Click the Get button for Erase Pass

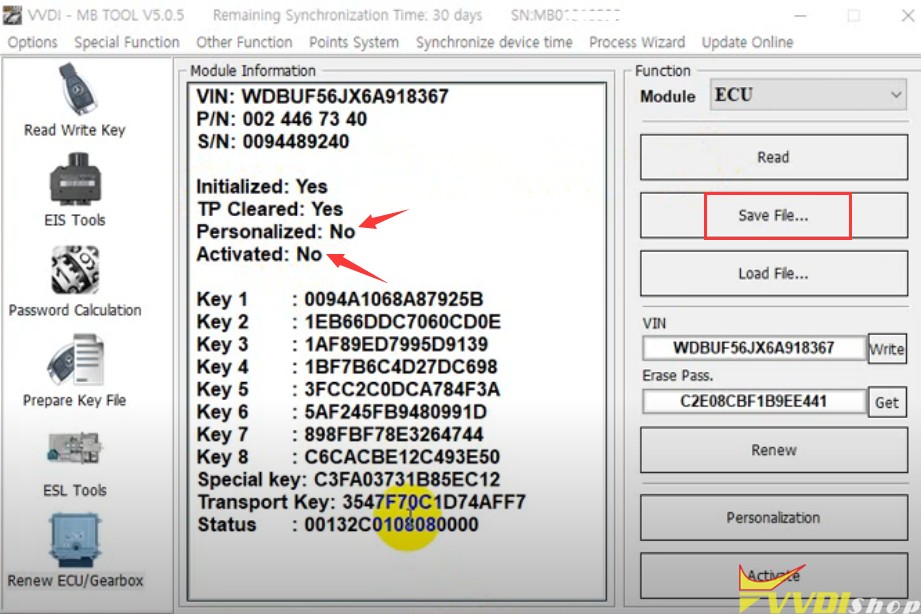(887, 402)
